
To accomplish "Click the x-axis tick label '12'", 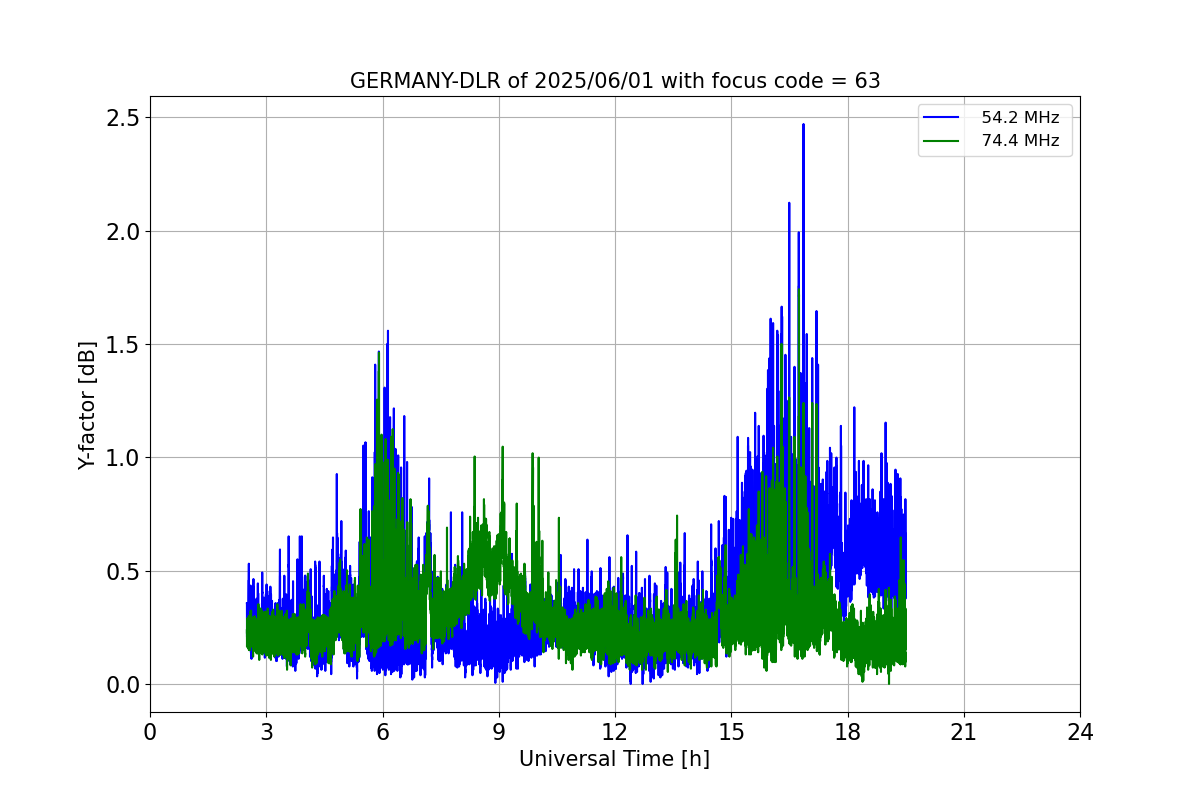I will coord(614,732).
